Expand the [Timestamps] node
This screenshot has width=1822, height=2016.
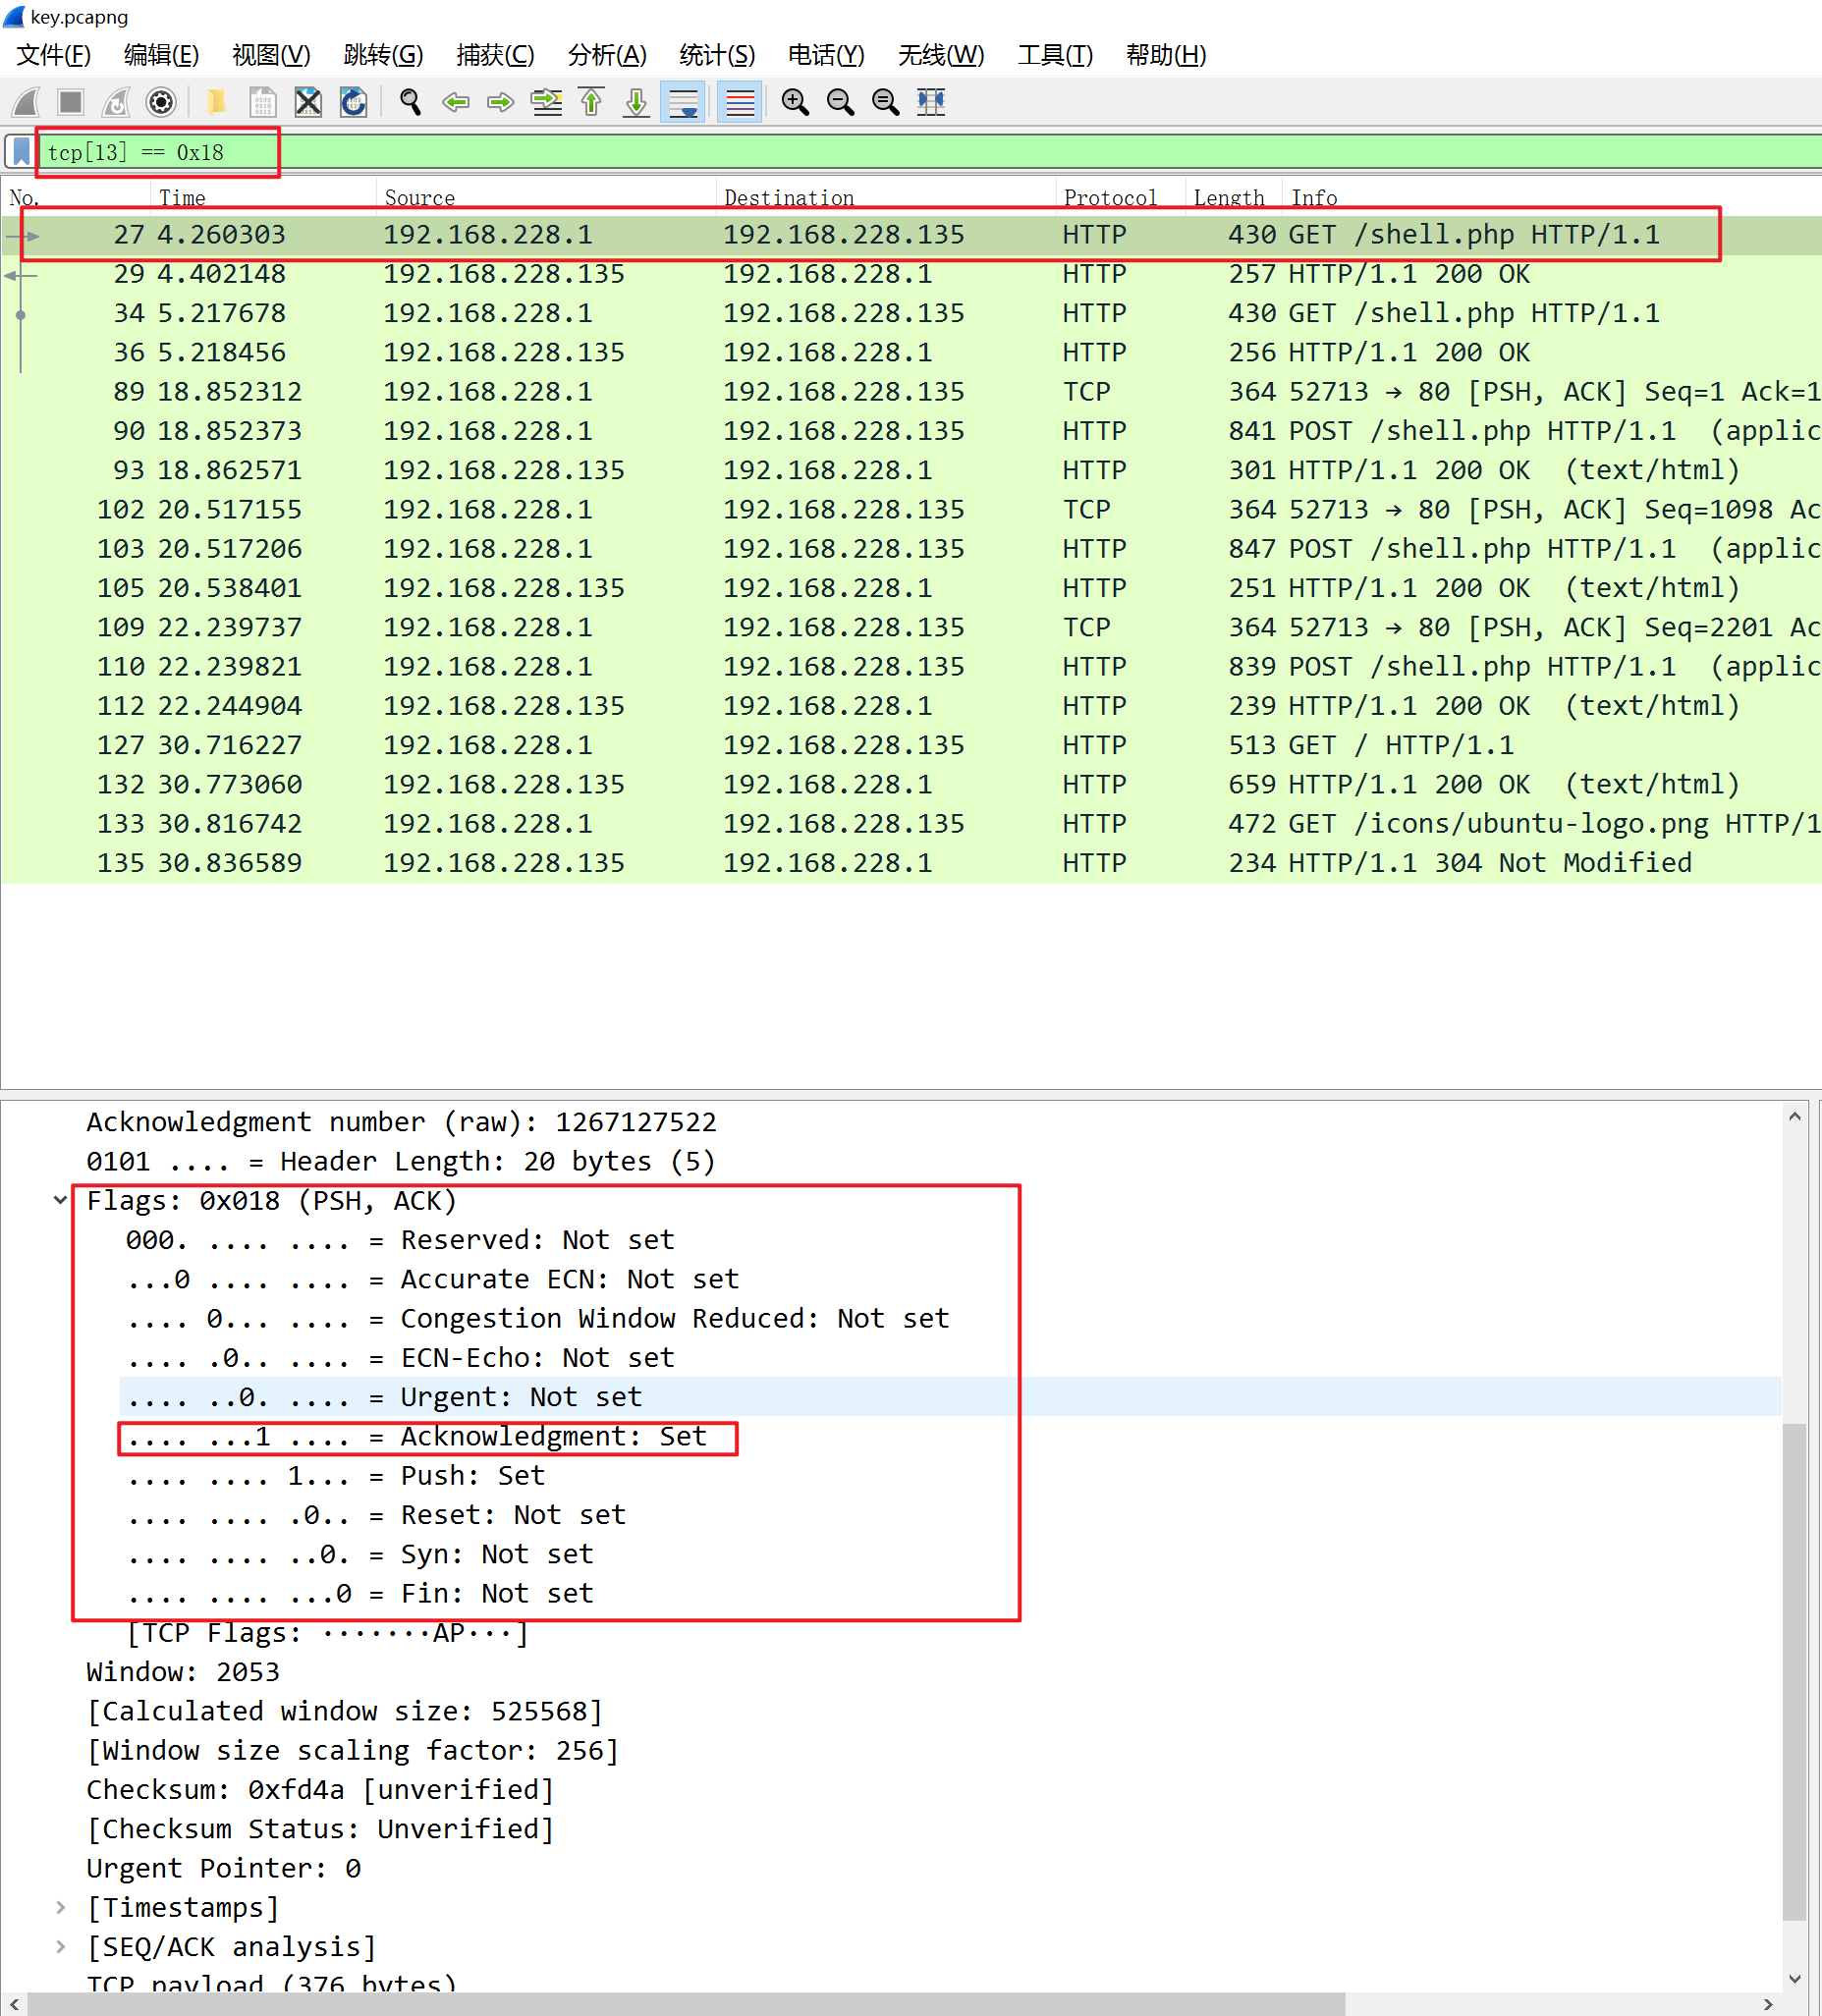60,1907
